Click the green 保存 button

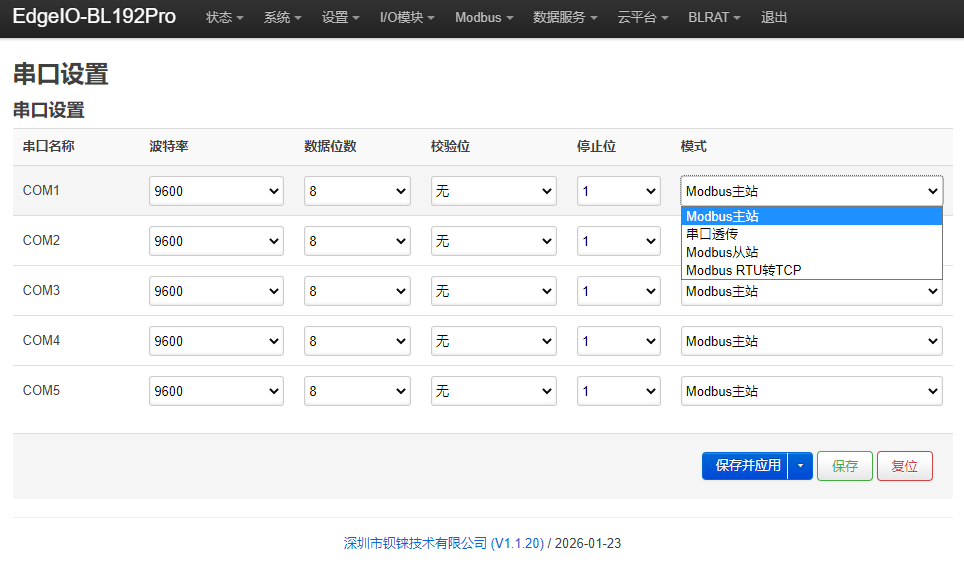click(845, 466)
